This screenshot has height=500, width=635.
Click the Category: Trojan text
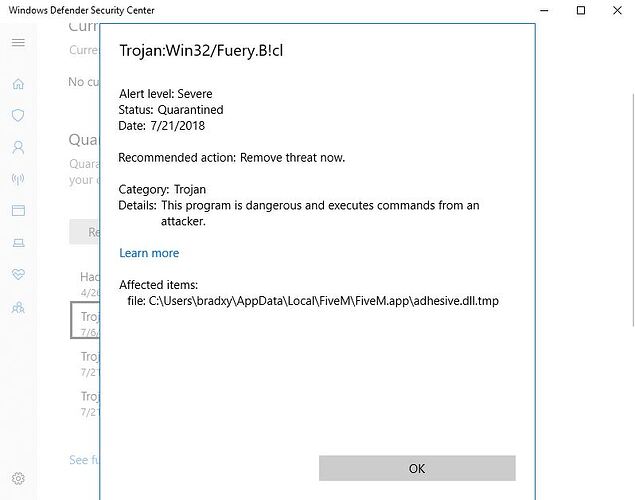point(162,189)
